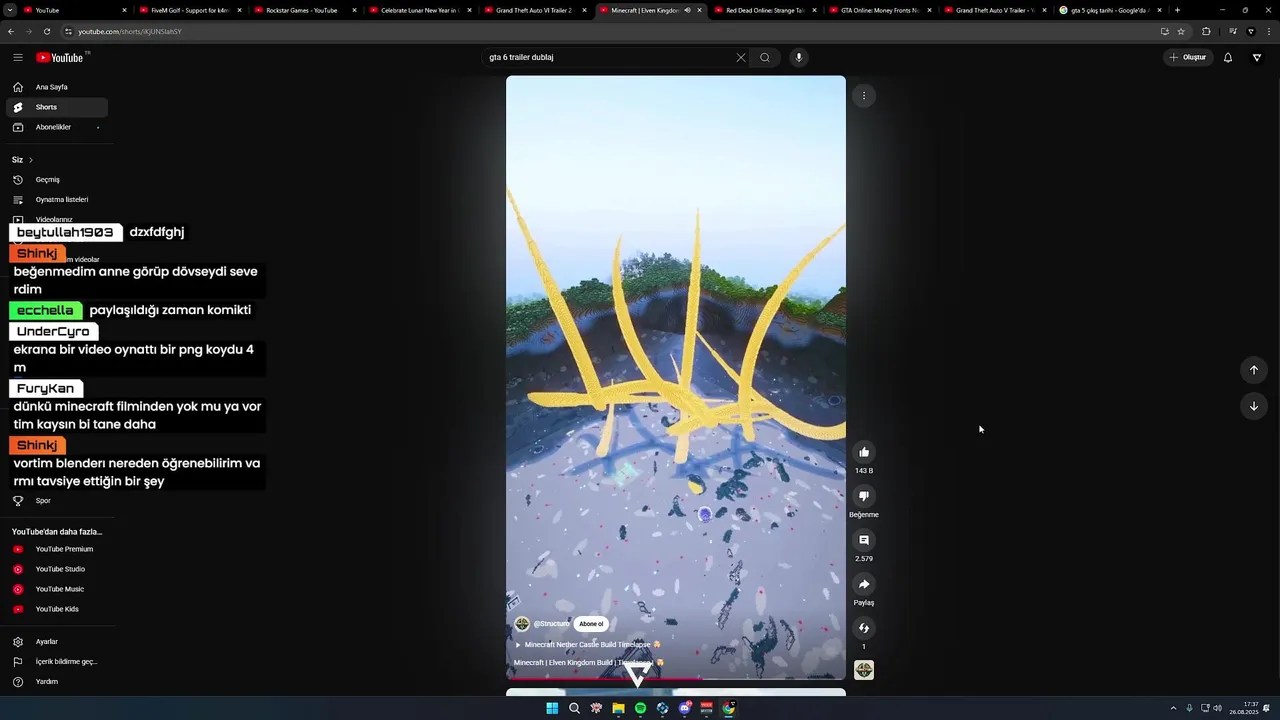Viewport: 1280px width, 720px height.
Task: Start voice search with microphone
Action: tap(798, 57)
